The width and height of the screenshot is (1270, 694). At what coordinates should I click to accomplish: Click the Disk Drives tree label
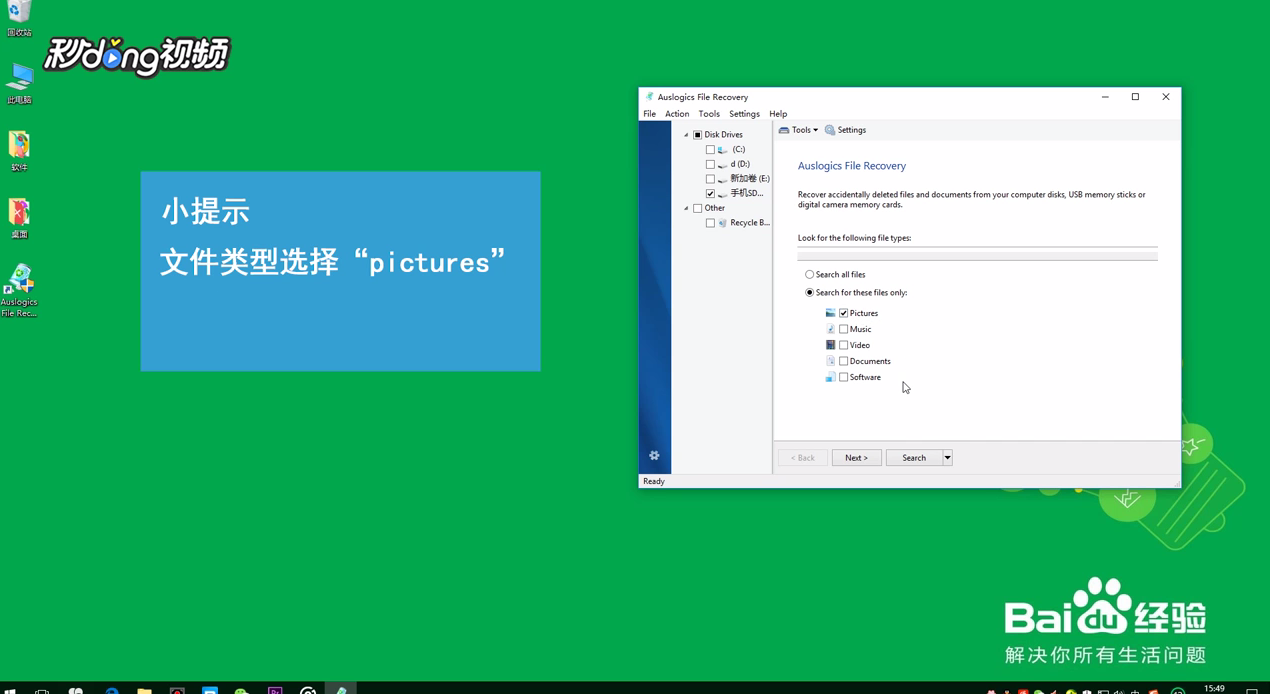(x=723, y=135)
